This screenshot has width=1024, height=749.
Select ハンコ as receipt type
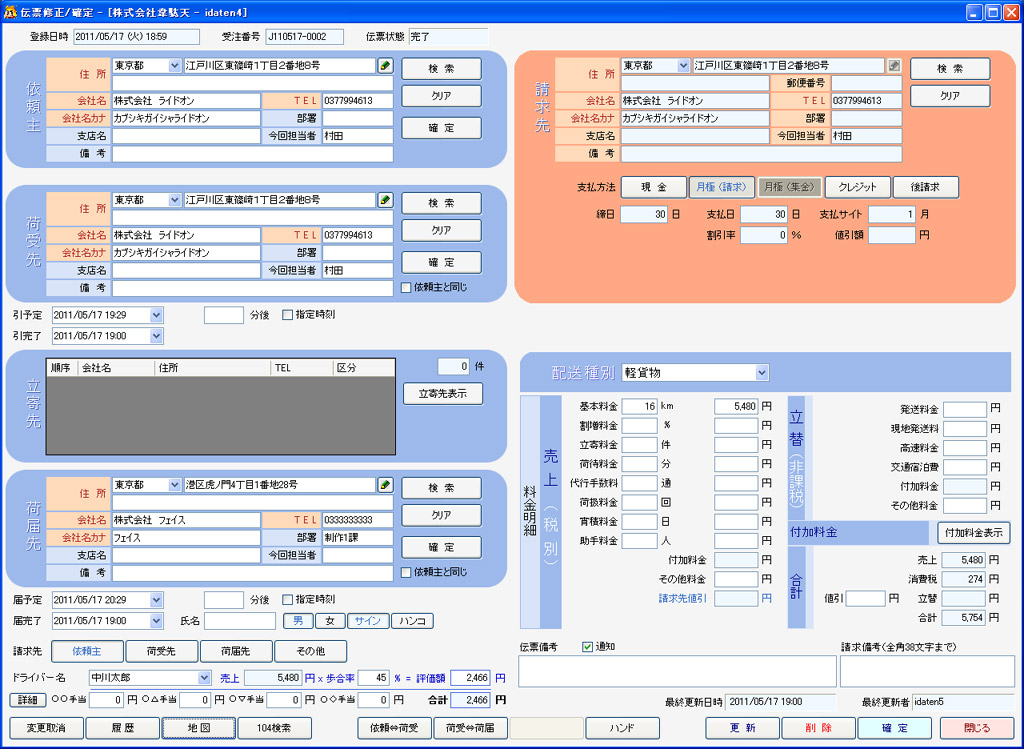412,621
